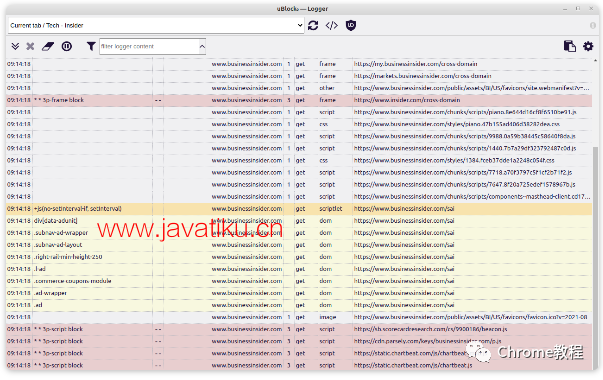Open the DOM inspector code icon
Screen dimensions: 603x380
[331, 25]
